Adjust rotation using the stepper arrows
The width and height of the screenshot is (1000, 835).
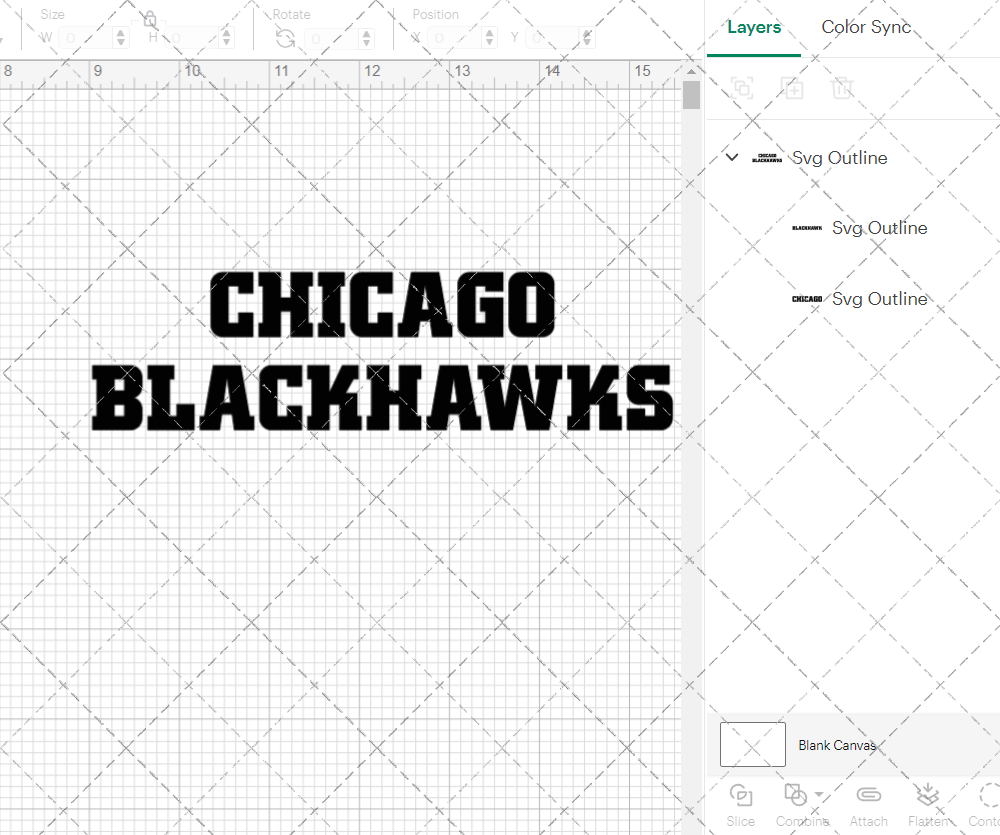366,38
